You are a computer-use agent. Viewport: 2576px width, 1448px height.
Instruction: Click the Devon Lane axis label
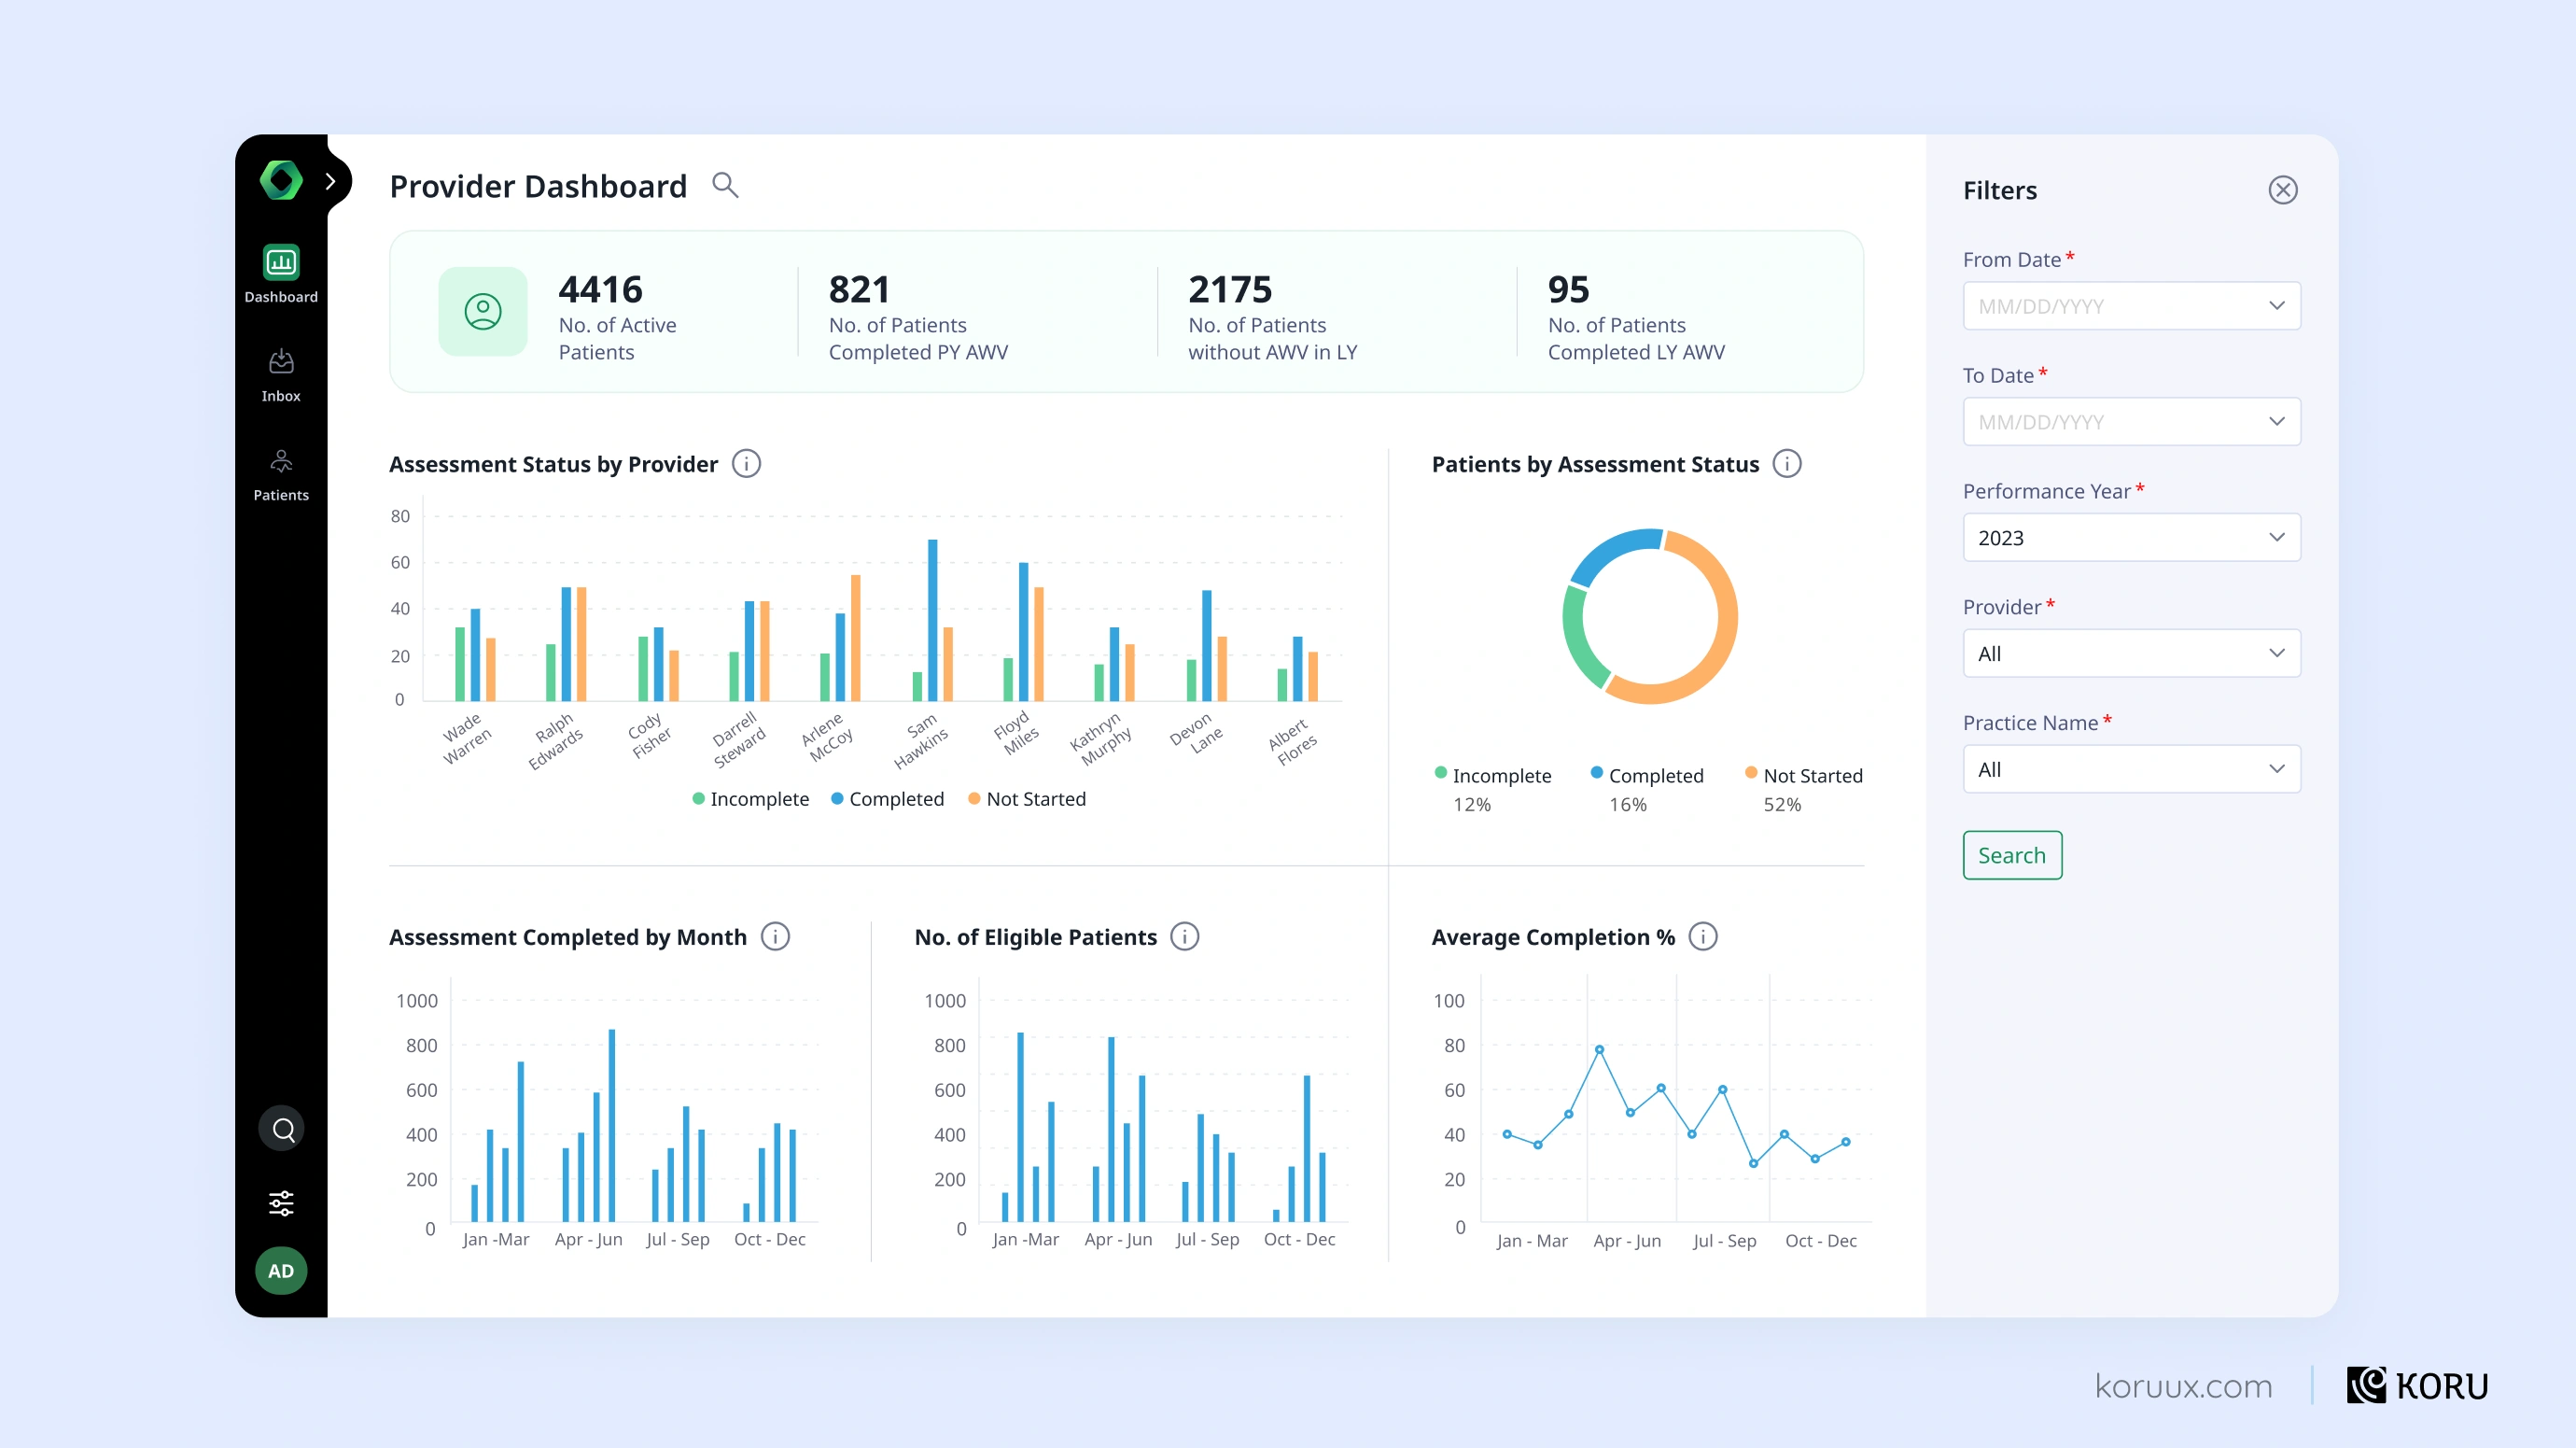click(1197, 732)
